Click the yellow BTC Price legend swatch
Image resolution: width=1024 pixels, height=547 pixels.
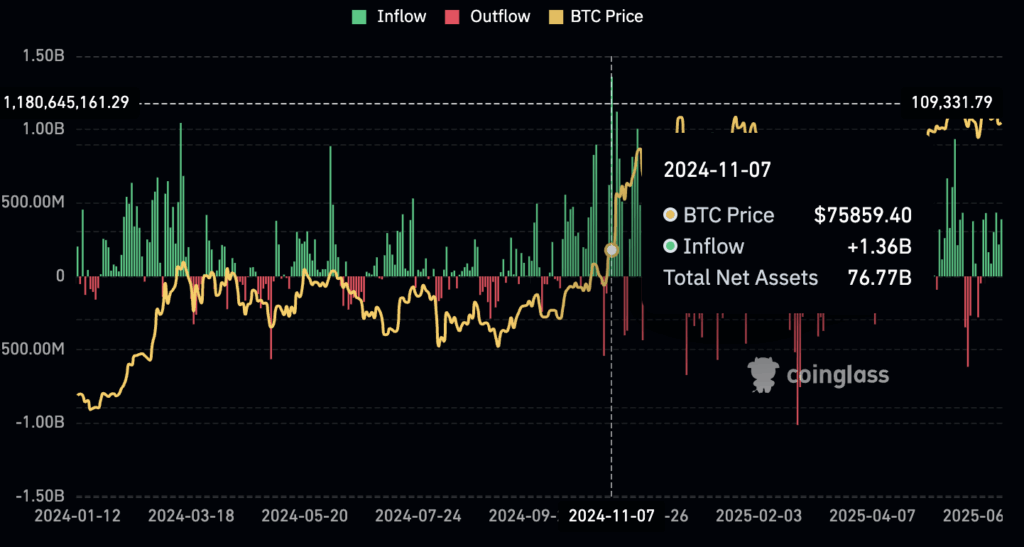click(558, 16)
